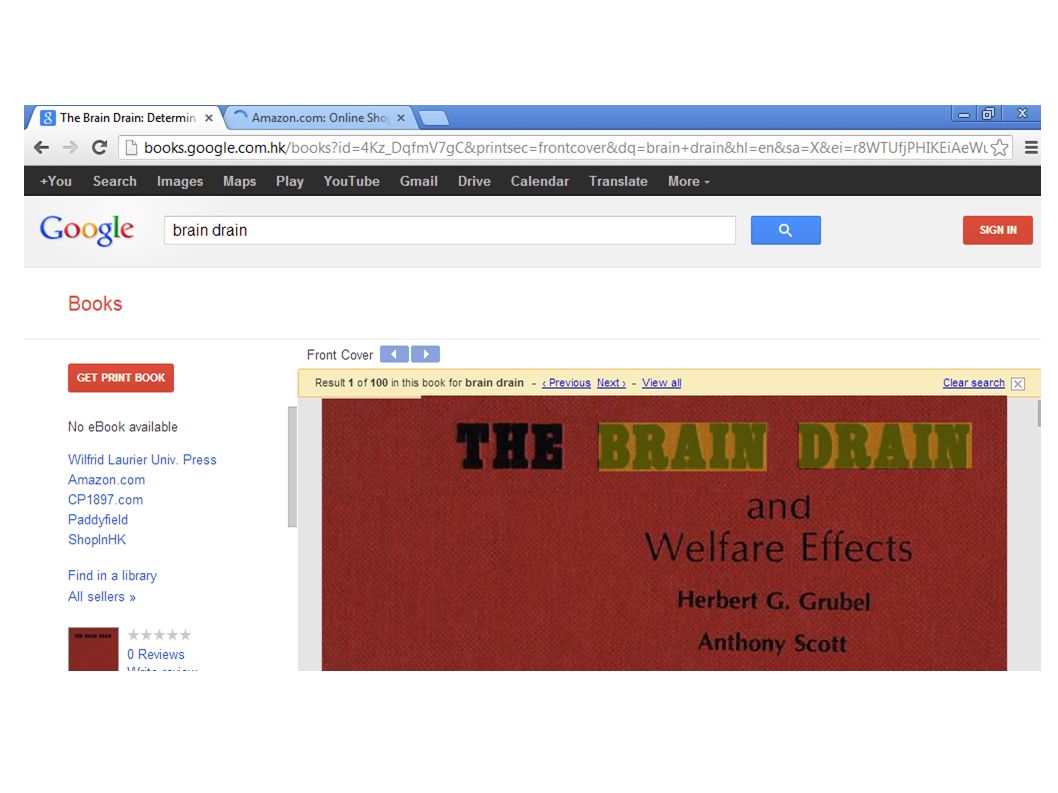Click Clear search link
Screen dimensions: 1058x793
[974, 383]
